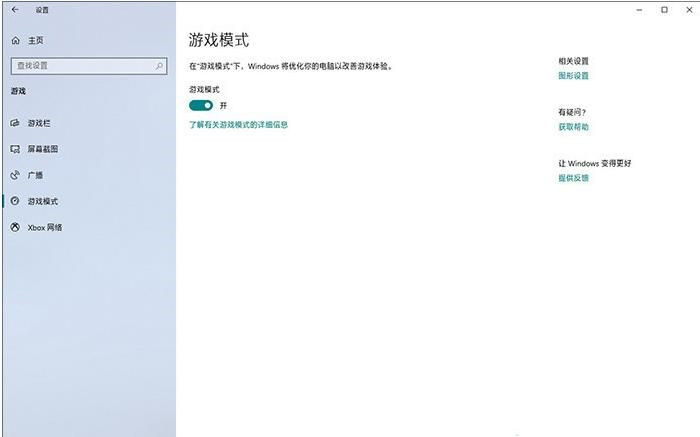Image resolution: width=700 pixels, height=437 pixels.
Task: Select the 主页 text label in the sidebar
Action: pos(36,41)
